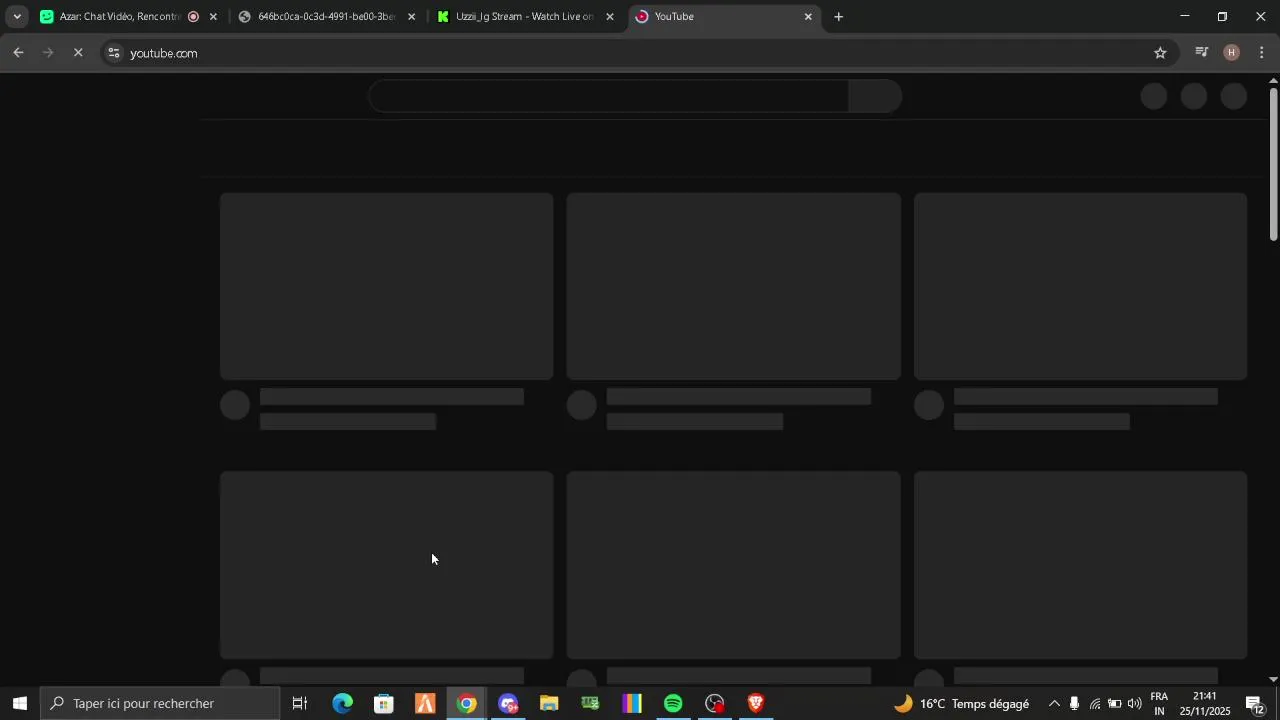Open network settings tray icon
This screenshot has height=720, width=1280.
point(1095,704)
